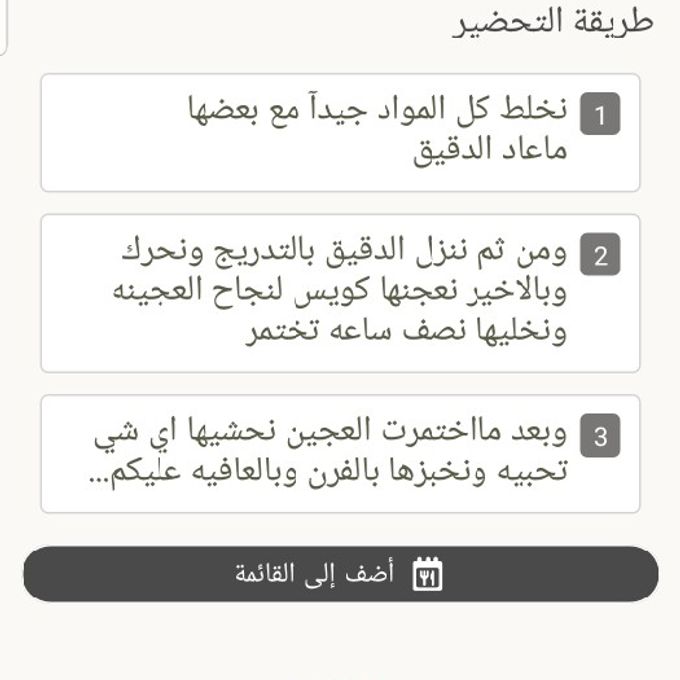Tap the line "وبعد مااختمرت العجين نحشيها اي شي"
Viewport: 680px width, 680px height.
[330, 433]
